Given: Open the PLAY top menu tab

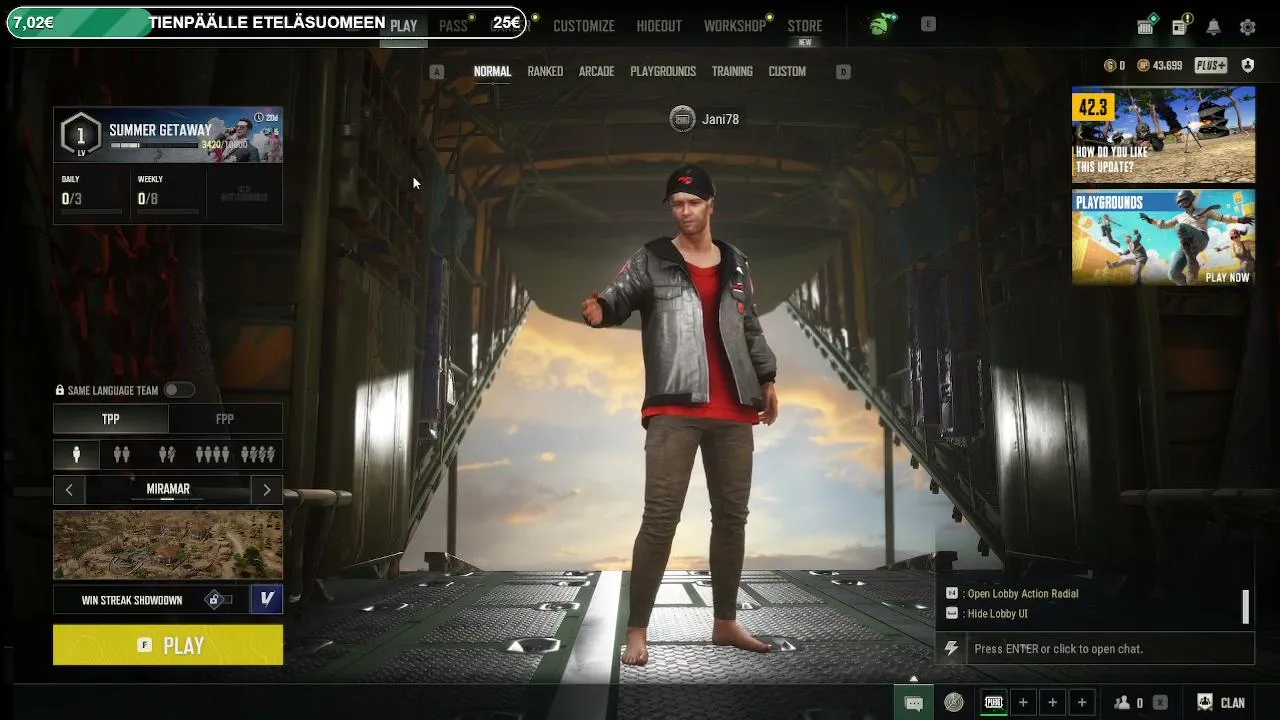Looking at the screenshot, I should point(404,26).
